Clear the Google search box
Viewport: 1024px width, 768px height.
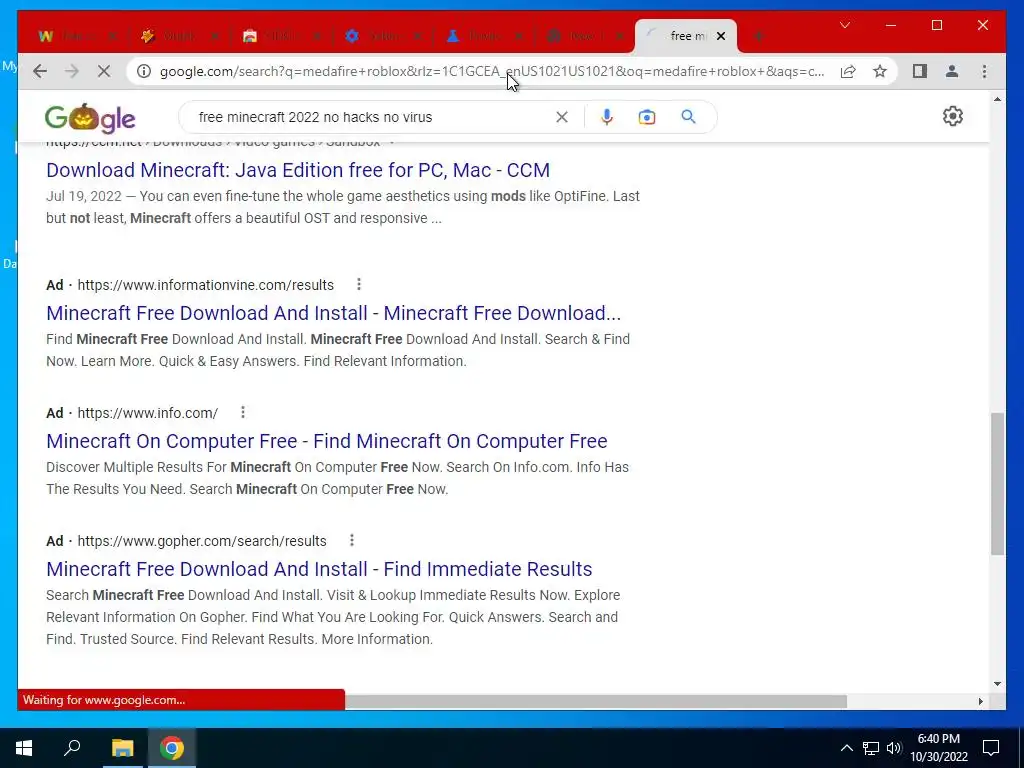pyautogui.click(x=562, y=117)
